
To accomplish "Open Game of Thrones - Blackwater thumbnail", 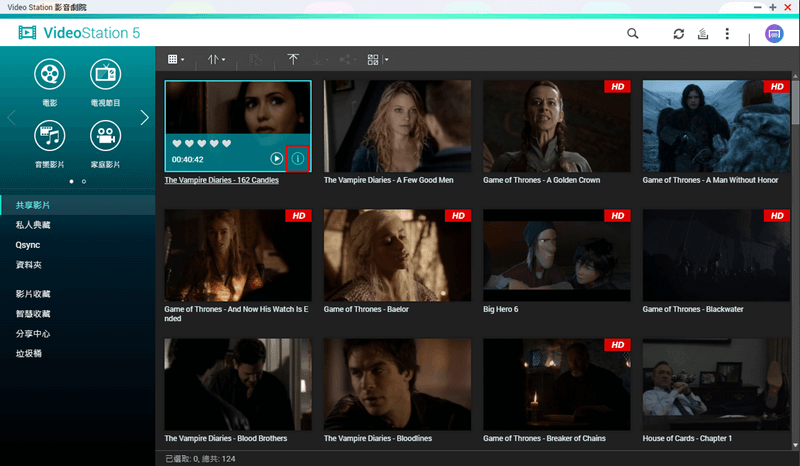I will pyautogui.click(x=716, y=255).
